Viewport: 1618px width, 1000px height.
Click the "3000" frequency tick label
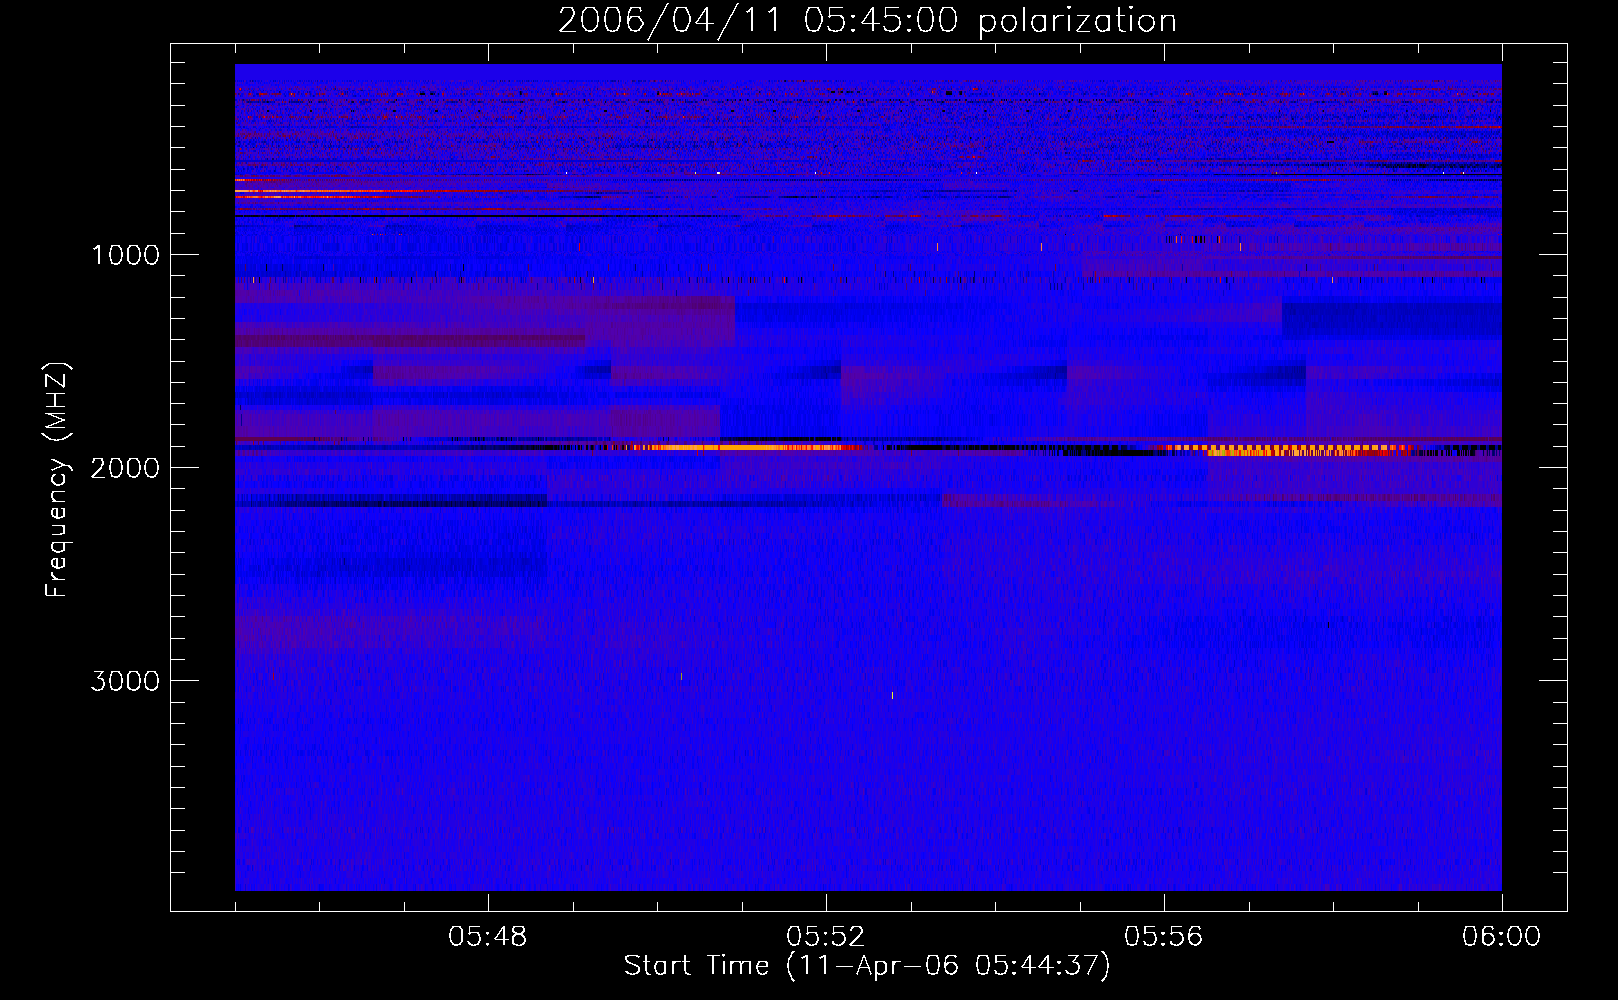tap(125, 681)
